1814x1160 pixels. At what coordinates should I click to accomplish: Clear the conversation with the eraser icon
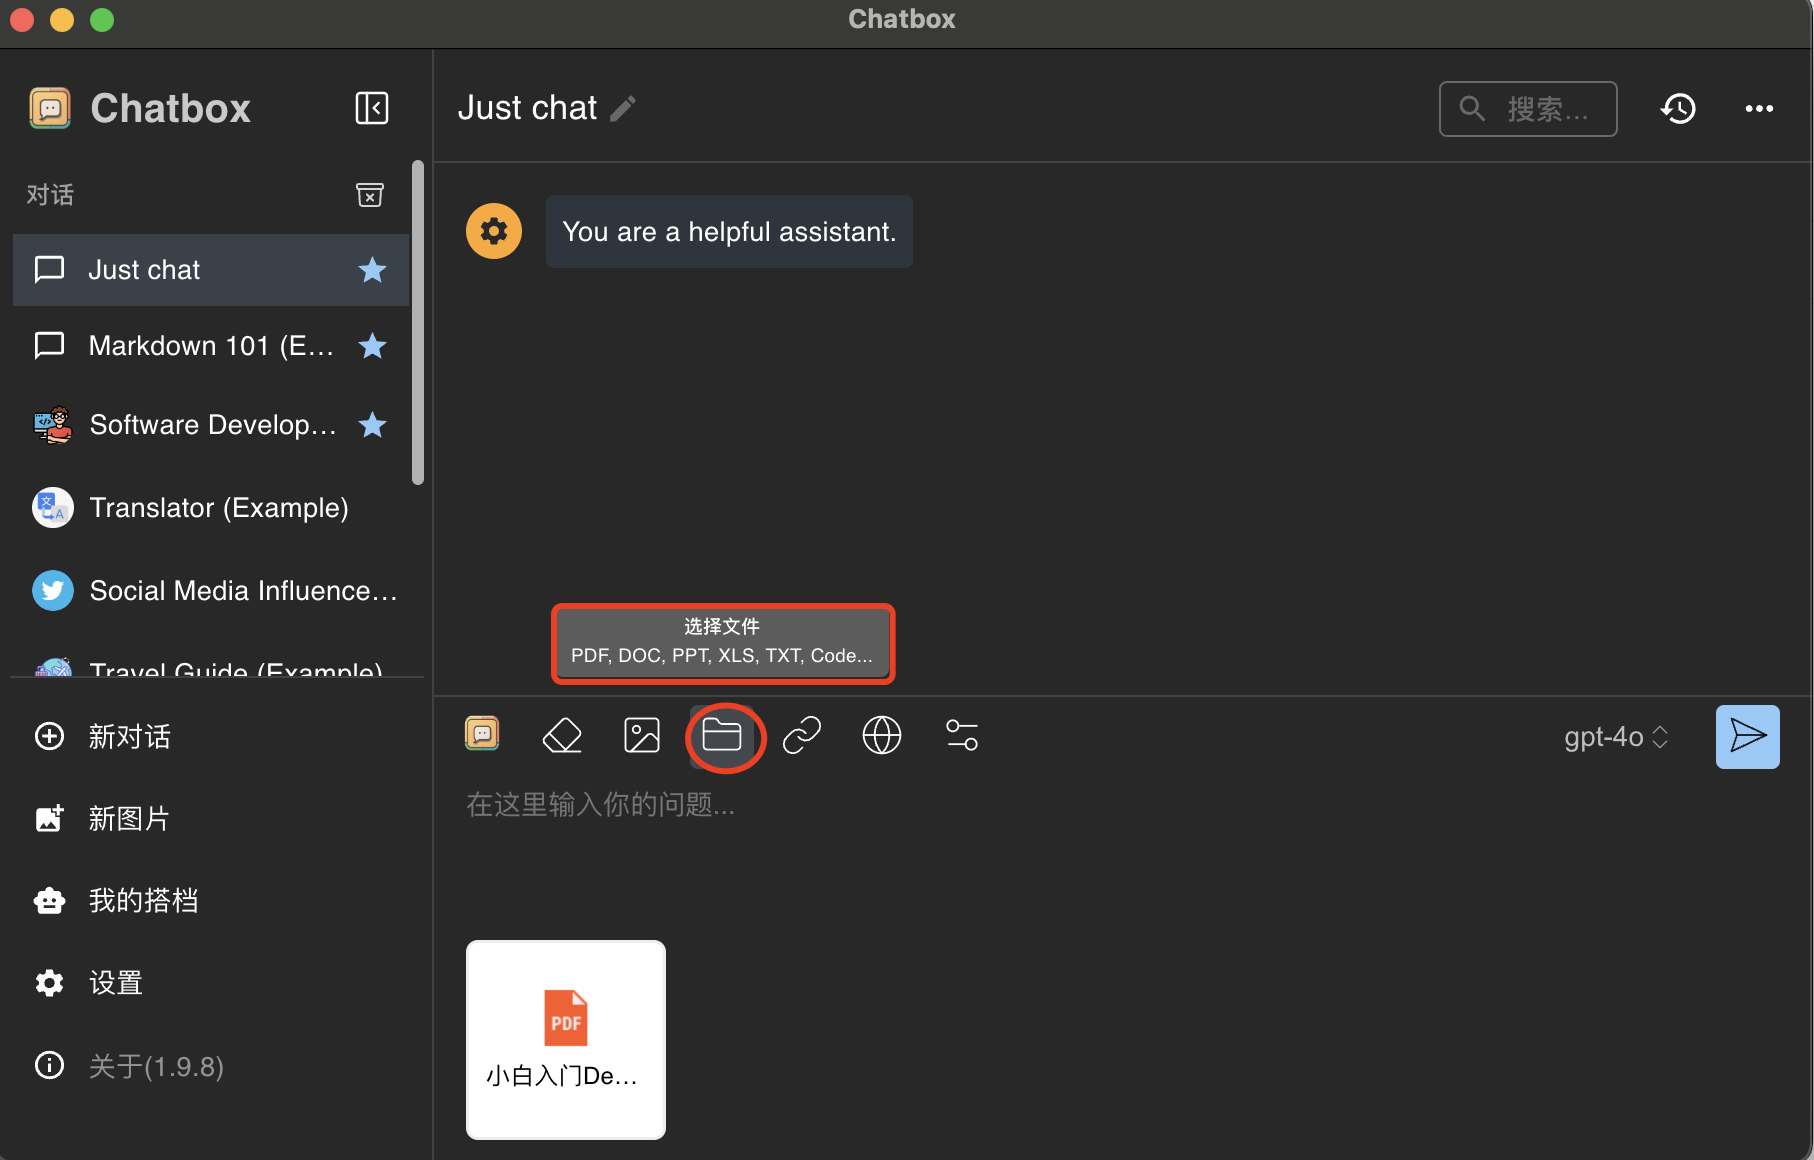[562, 736]
